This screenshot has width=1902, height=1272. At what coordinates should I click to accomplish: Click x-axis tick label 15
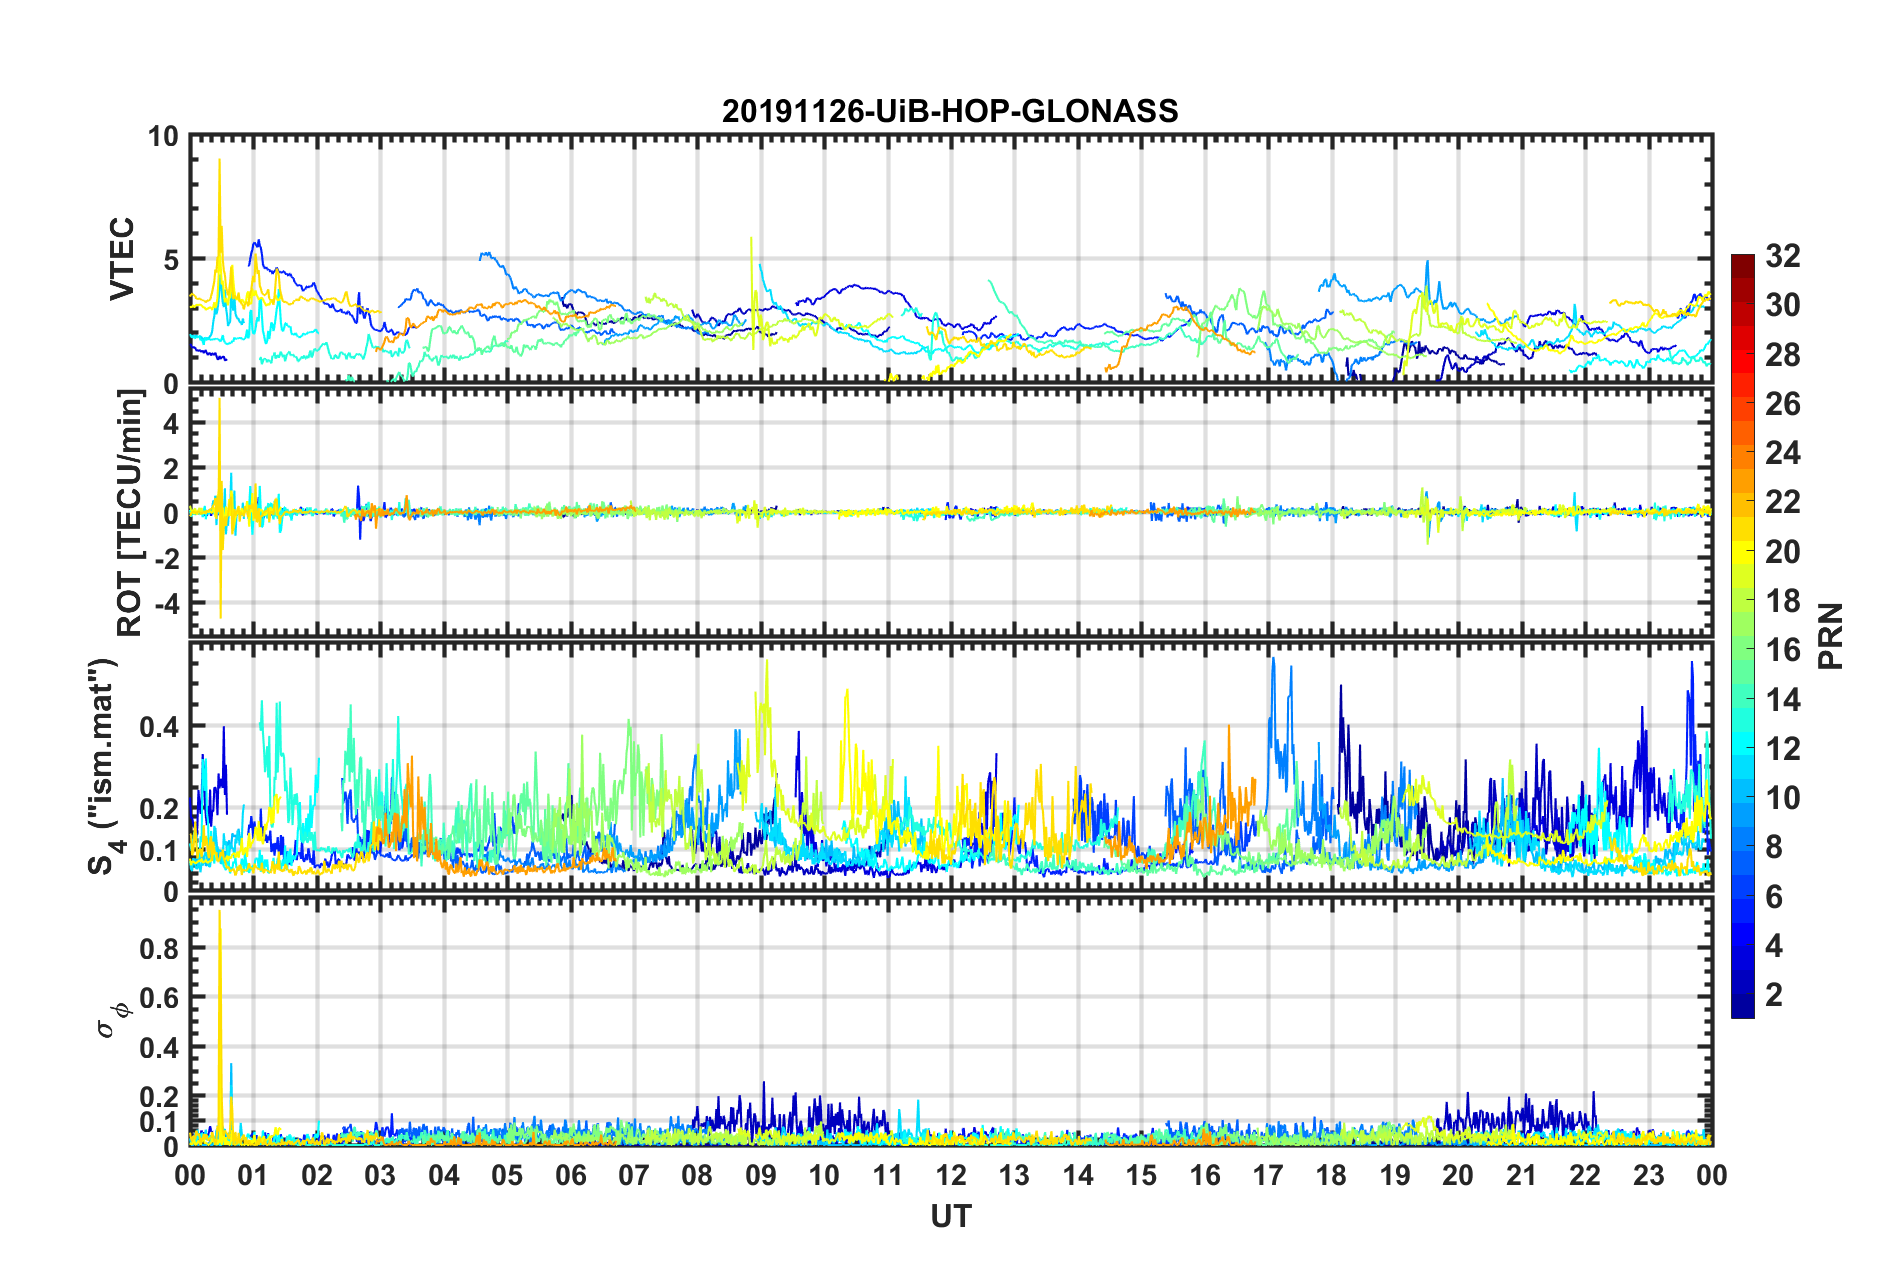(1141, 1175)
